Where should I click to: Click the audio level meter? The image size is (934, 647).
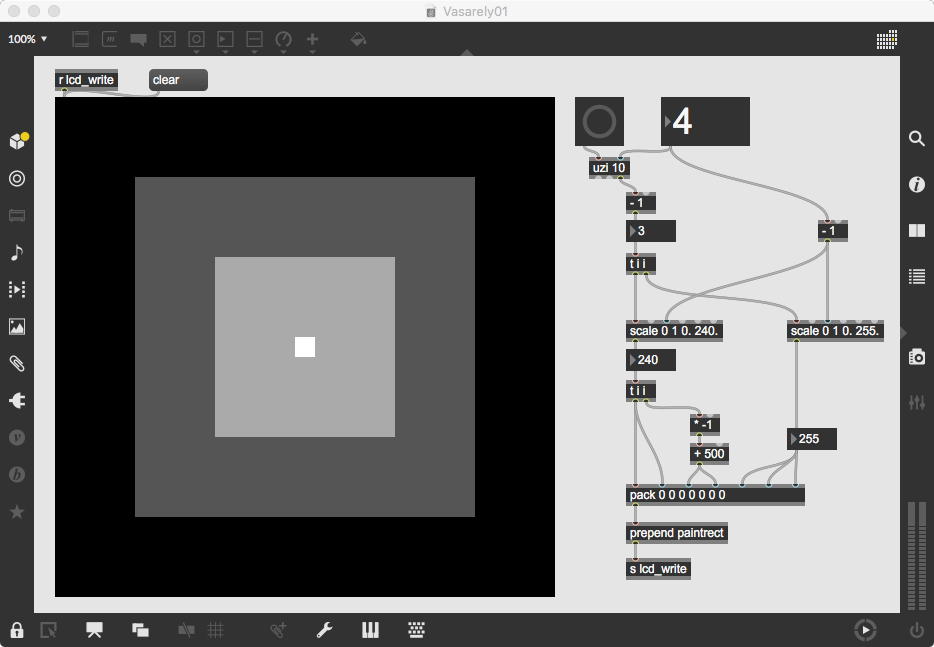pos(916,556)
